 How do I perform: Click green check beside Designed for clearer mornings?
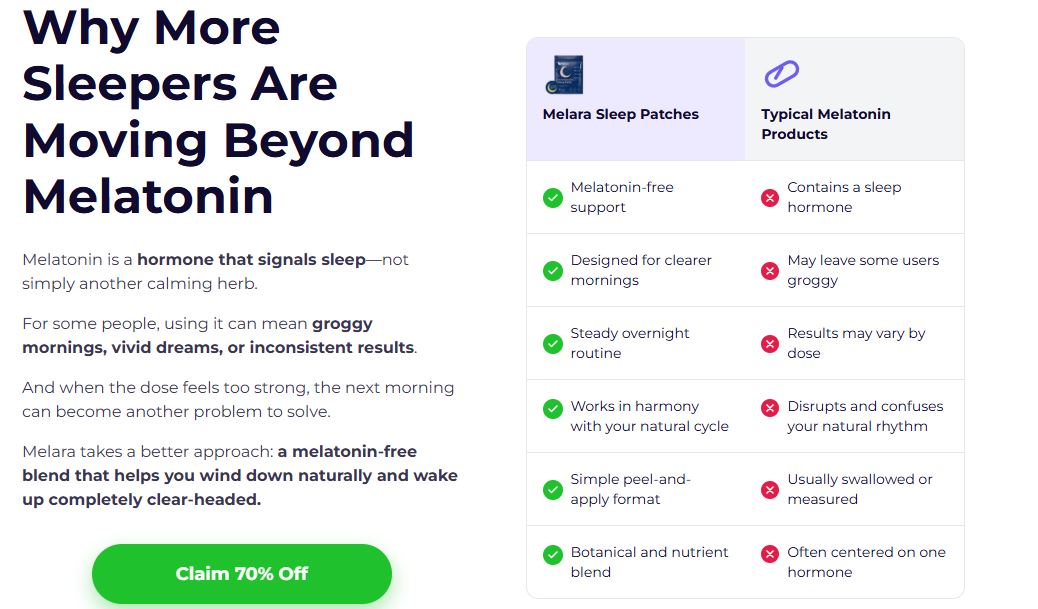click(553, 271)
